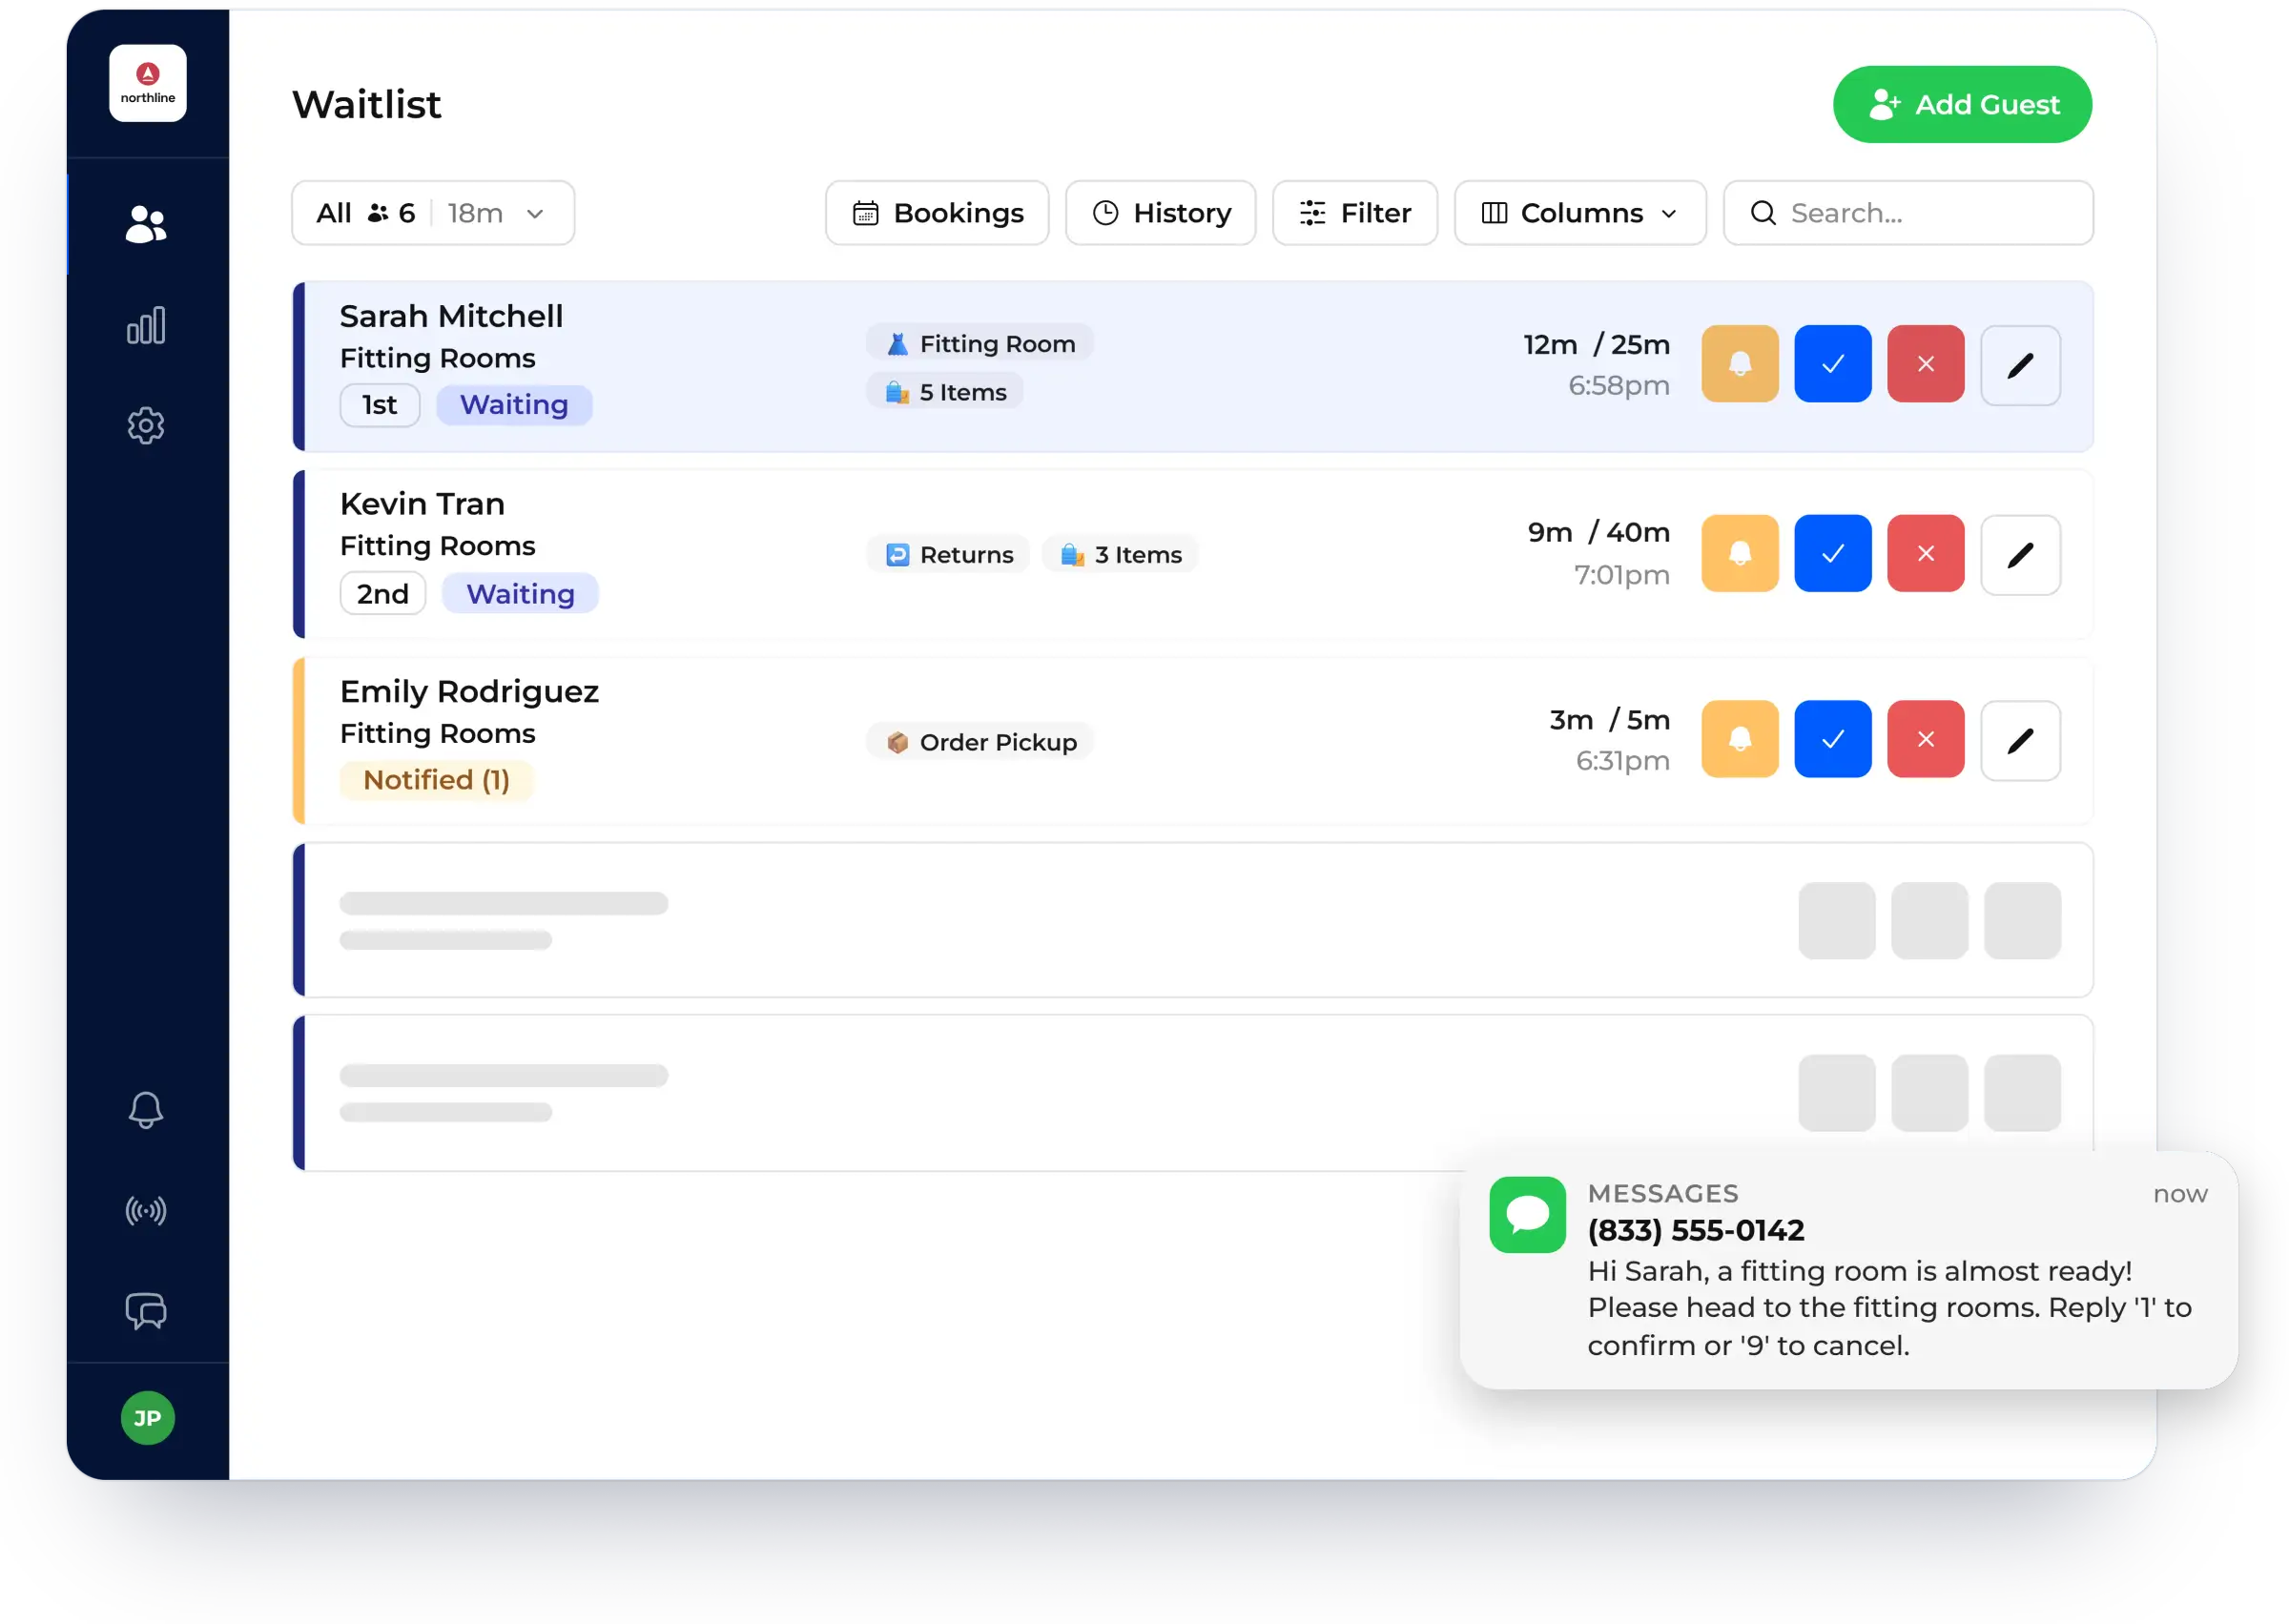Viewport: 2289px width, 1624px height.
Task: Mark Emily Rodriguez as served with checkmark
Action: 1833,740
